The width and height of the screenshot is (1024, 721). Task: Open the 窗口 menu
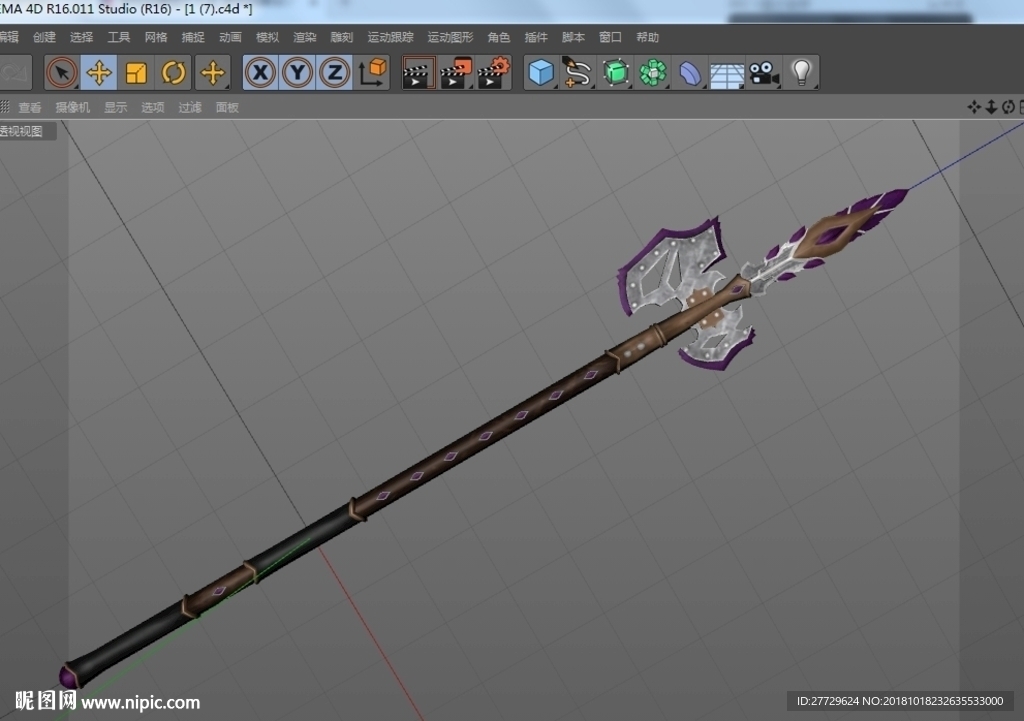(611, 37)
